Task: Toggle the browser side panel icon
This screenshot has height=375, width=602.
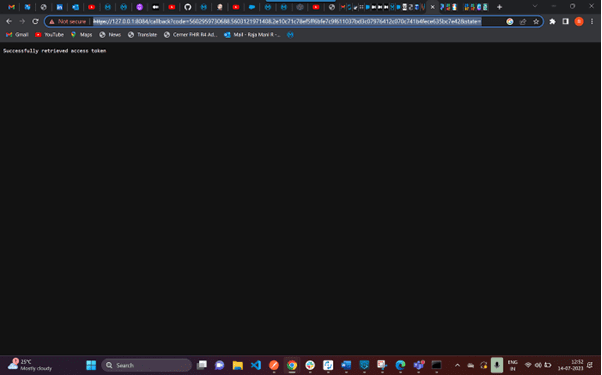Action: point(566,21)
